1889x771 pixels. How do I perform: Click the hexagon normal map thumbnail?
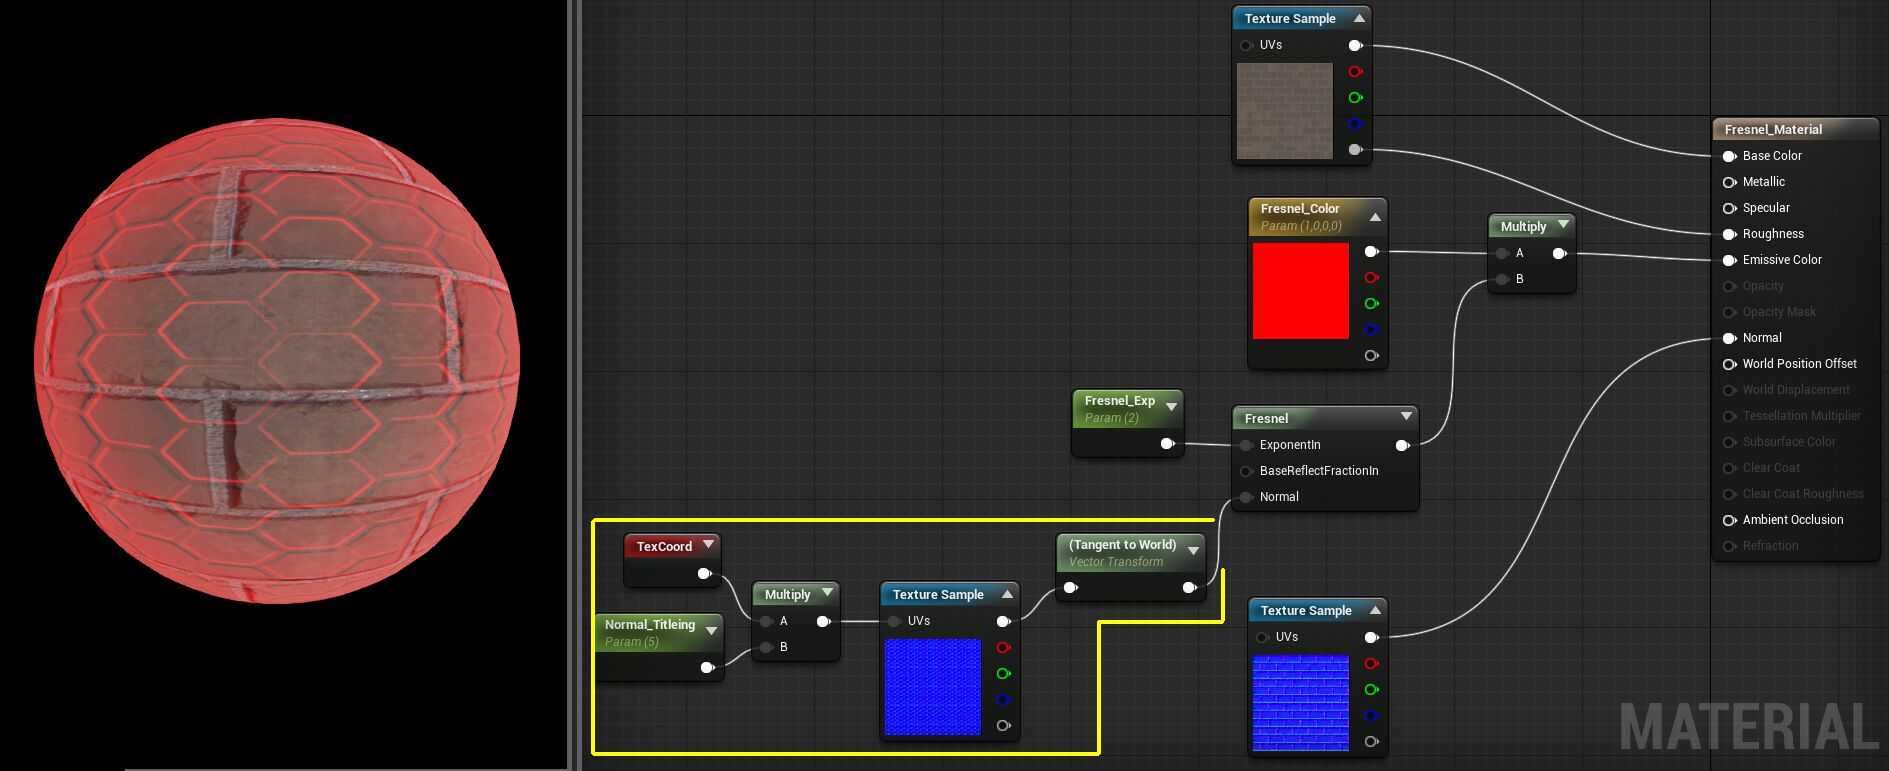click(933, 687)
